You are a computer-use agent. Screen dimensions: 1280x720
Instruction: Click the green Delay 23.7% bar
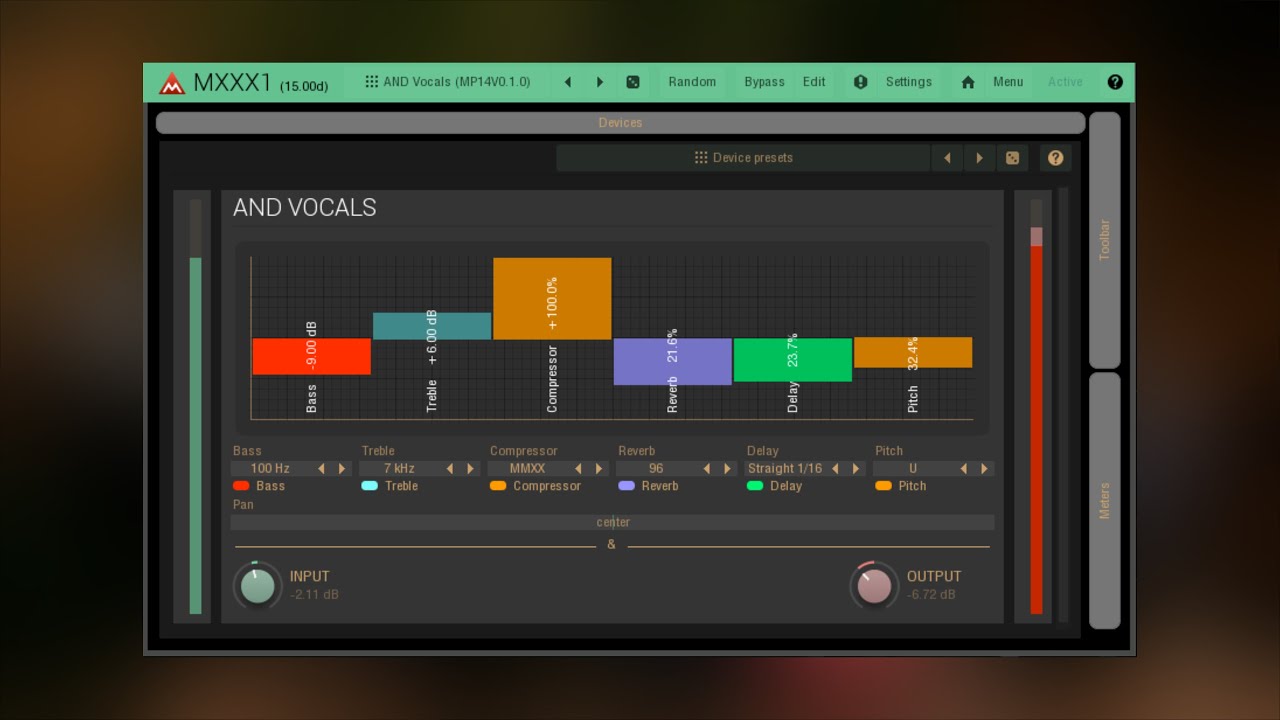point(793,360)
